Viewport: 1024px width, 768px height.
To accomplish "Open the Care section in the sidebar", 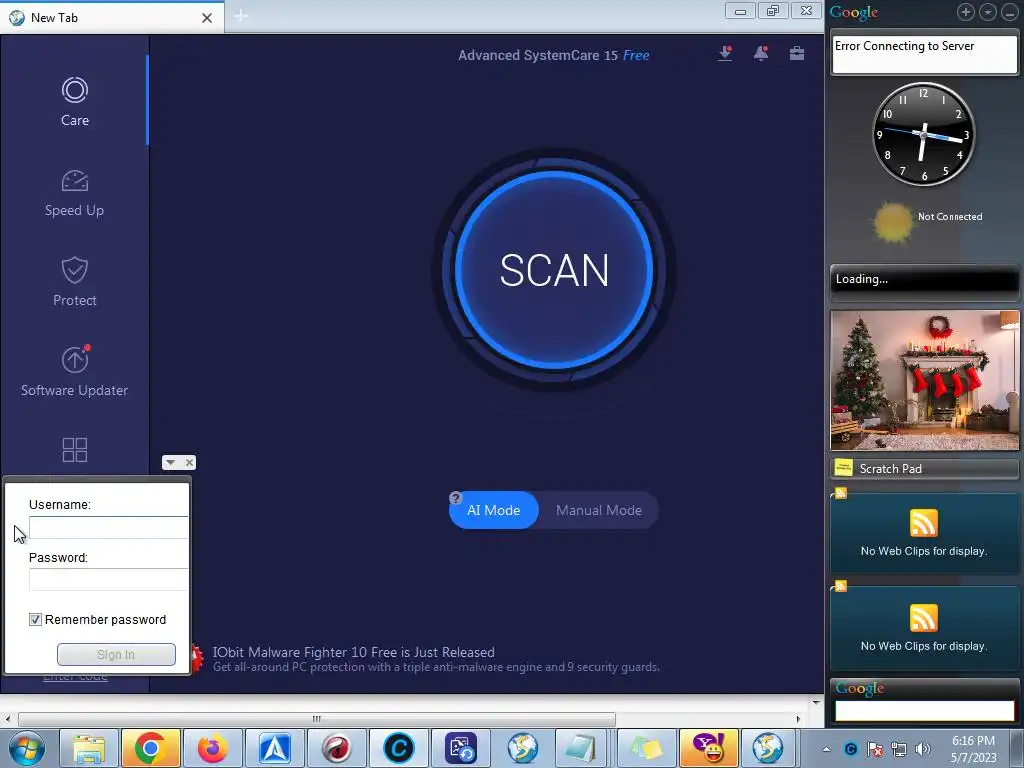I will pyautogui.click(x=74, y=101).
